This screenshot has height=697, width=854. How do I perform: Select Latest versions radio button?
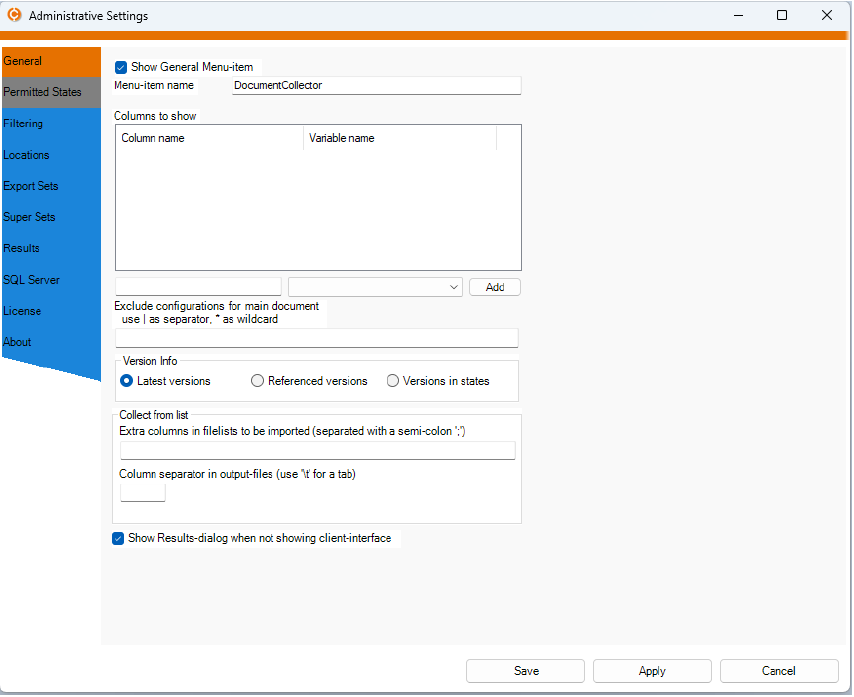click(x=127, y=381)
